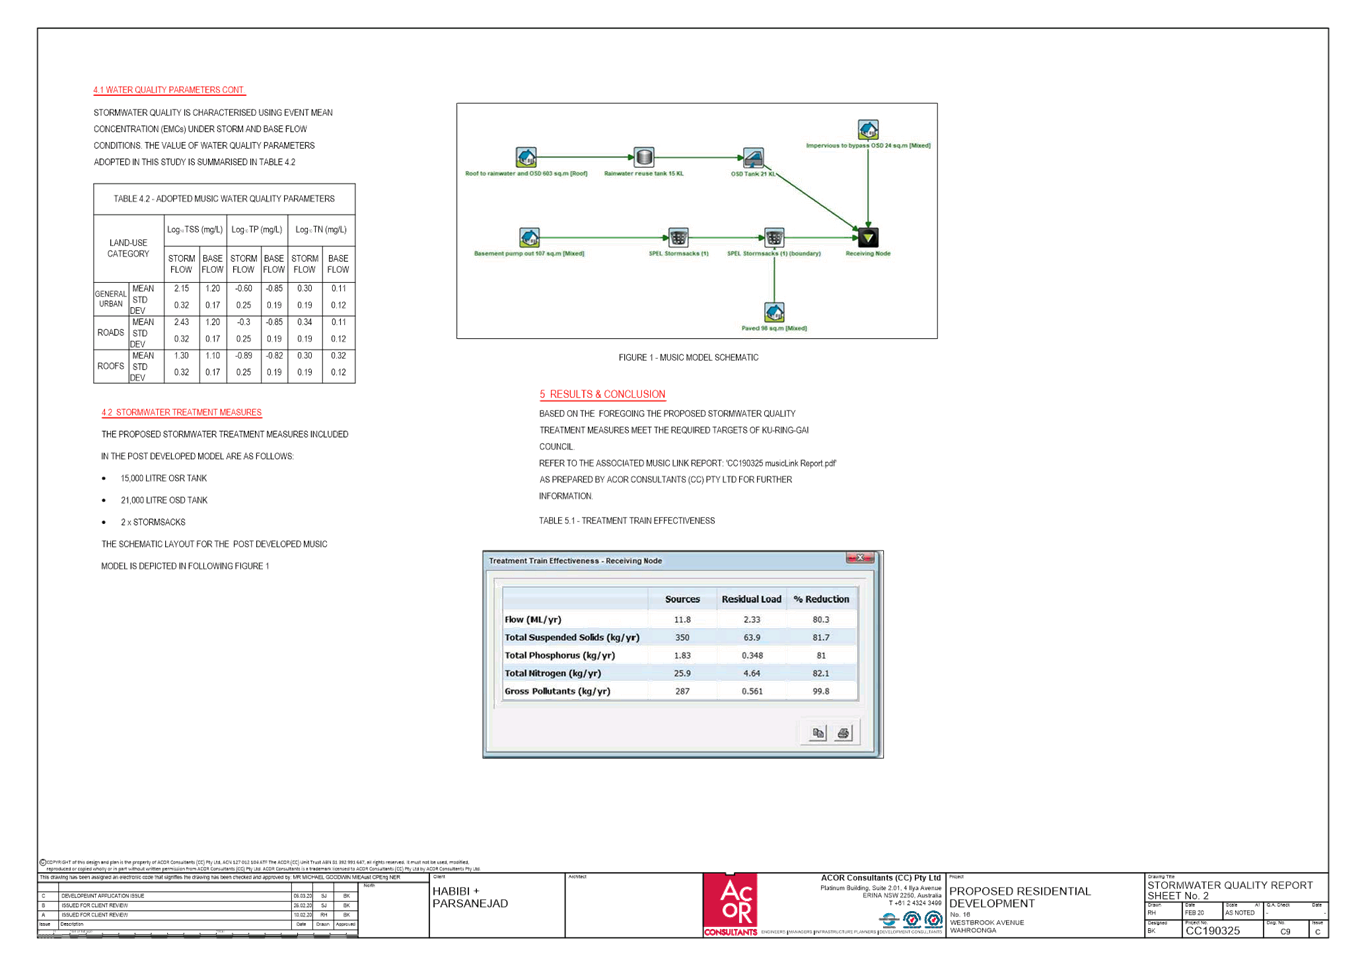1366x966 pixels.
Task: Click the ACOR Consultants red logo
Action: [x=730, y=905]
